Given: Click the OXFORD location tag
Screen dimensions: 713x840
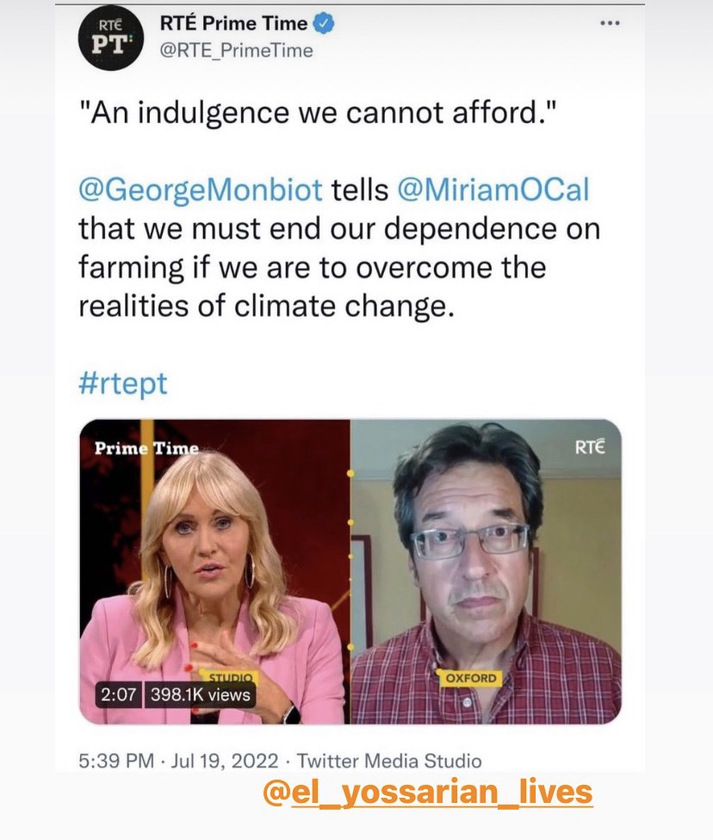Looking at the screenshot, I should (x=470, y=678).
